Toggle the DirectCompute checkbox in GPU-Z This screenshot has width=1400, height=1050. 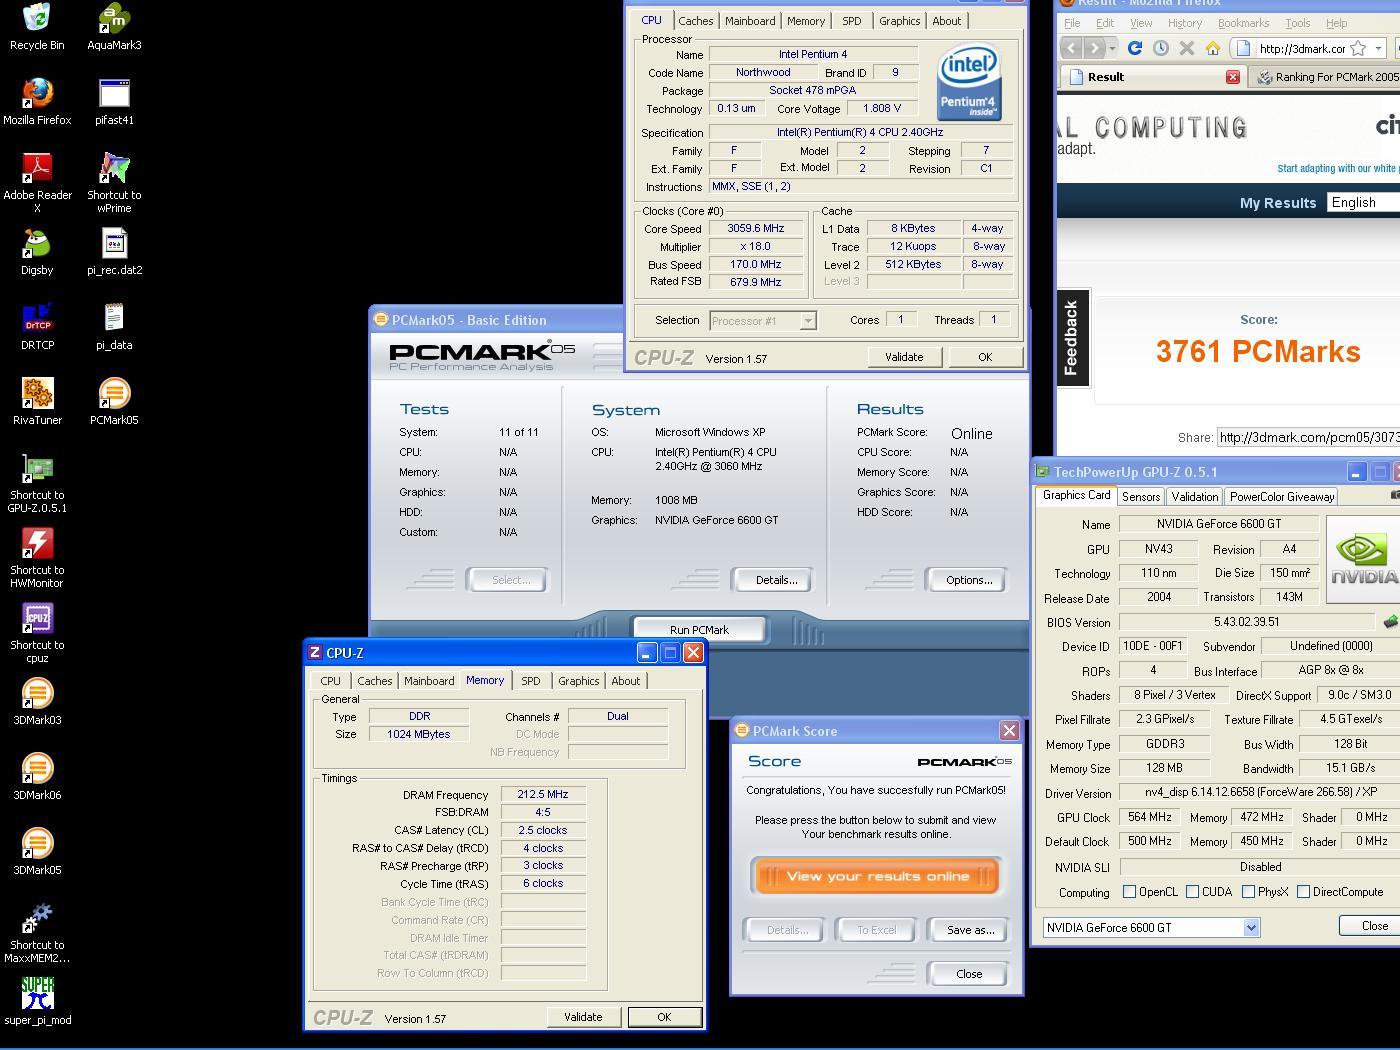1303,891
